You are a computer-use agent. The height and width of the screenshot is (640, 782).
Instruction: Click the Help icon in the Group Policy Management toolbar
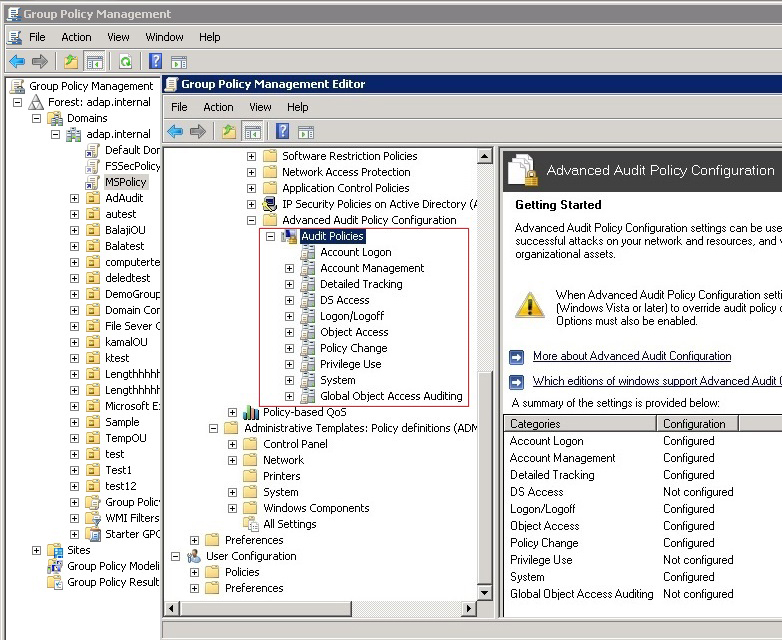(x=155, y=61)
